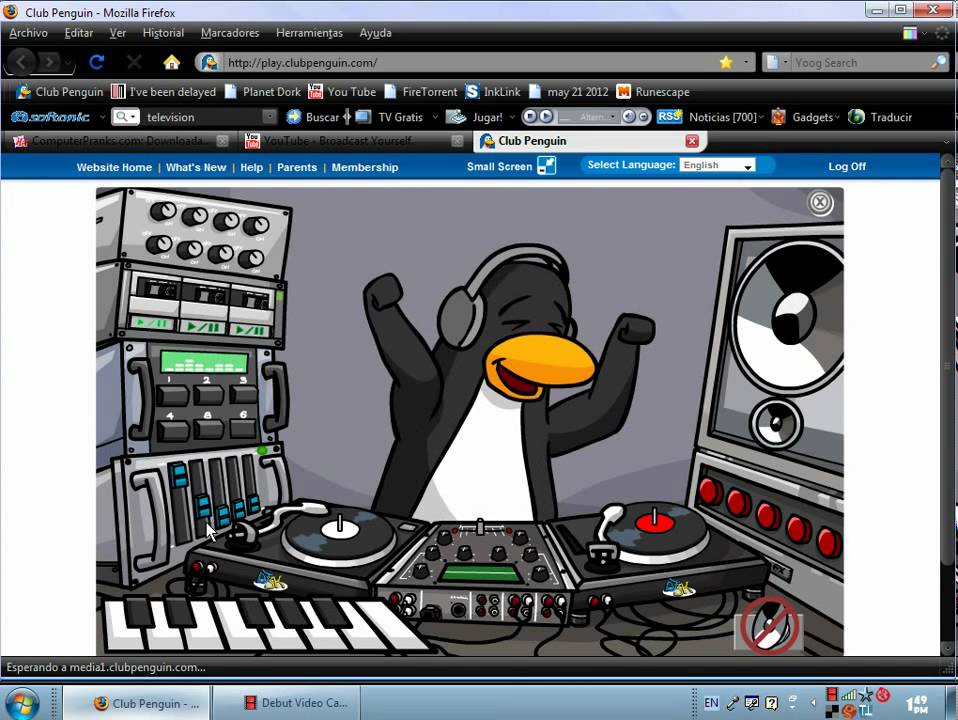Screen dimensions: 958x720
Task: Bookmark page with the star icon
Action: coord(726,62)
